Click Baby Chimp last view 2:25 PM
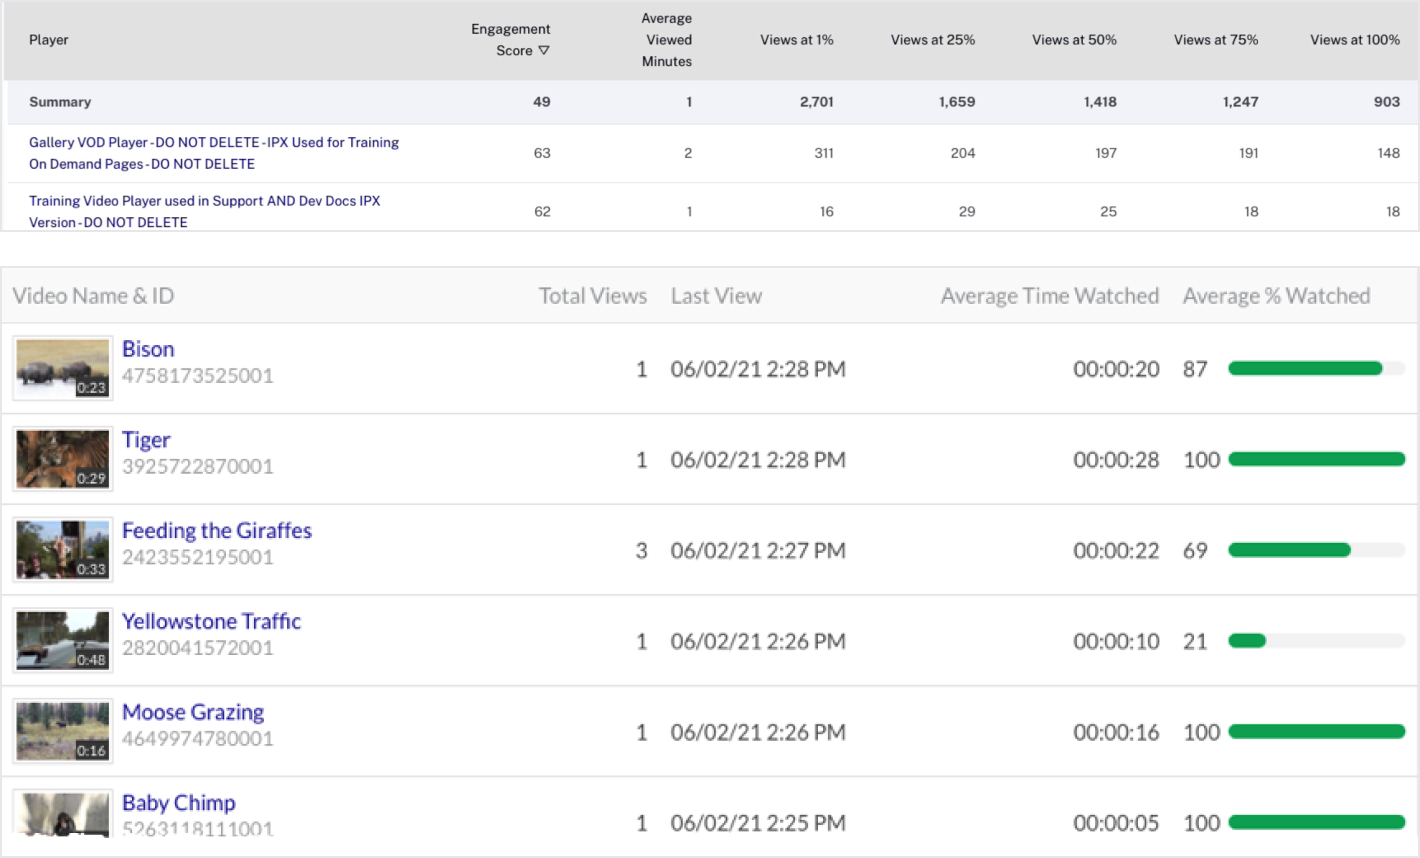This screenshot has height=858, width=1420. (758, 823)
